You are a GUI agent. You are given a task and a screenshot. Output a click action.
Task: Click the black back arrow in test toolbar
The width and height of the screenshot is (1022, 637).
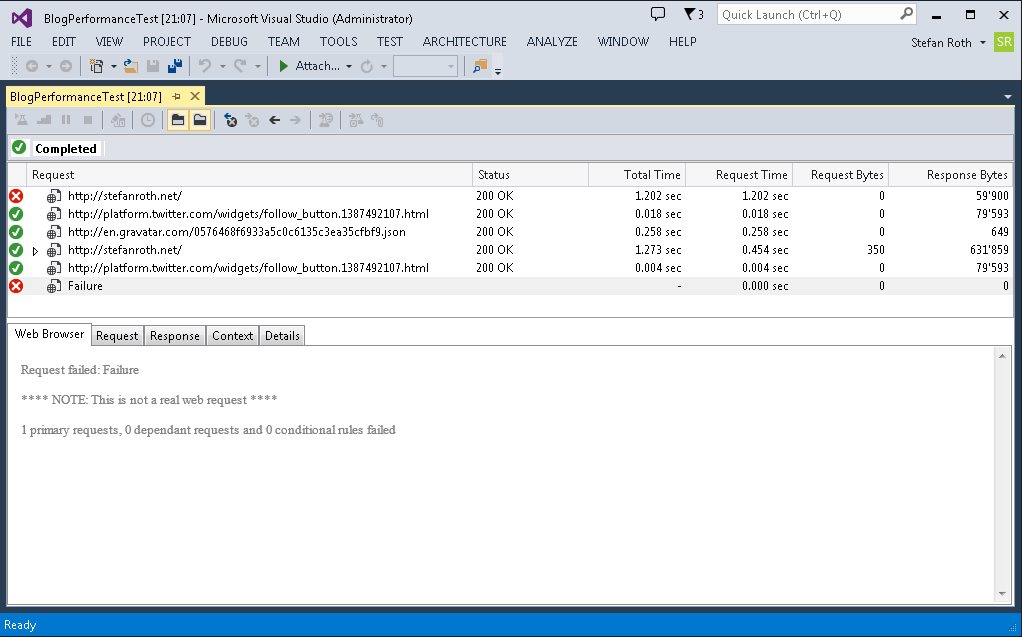pos(274,120)
